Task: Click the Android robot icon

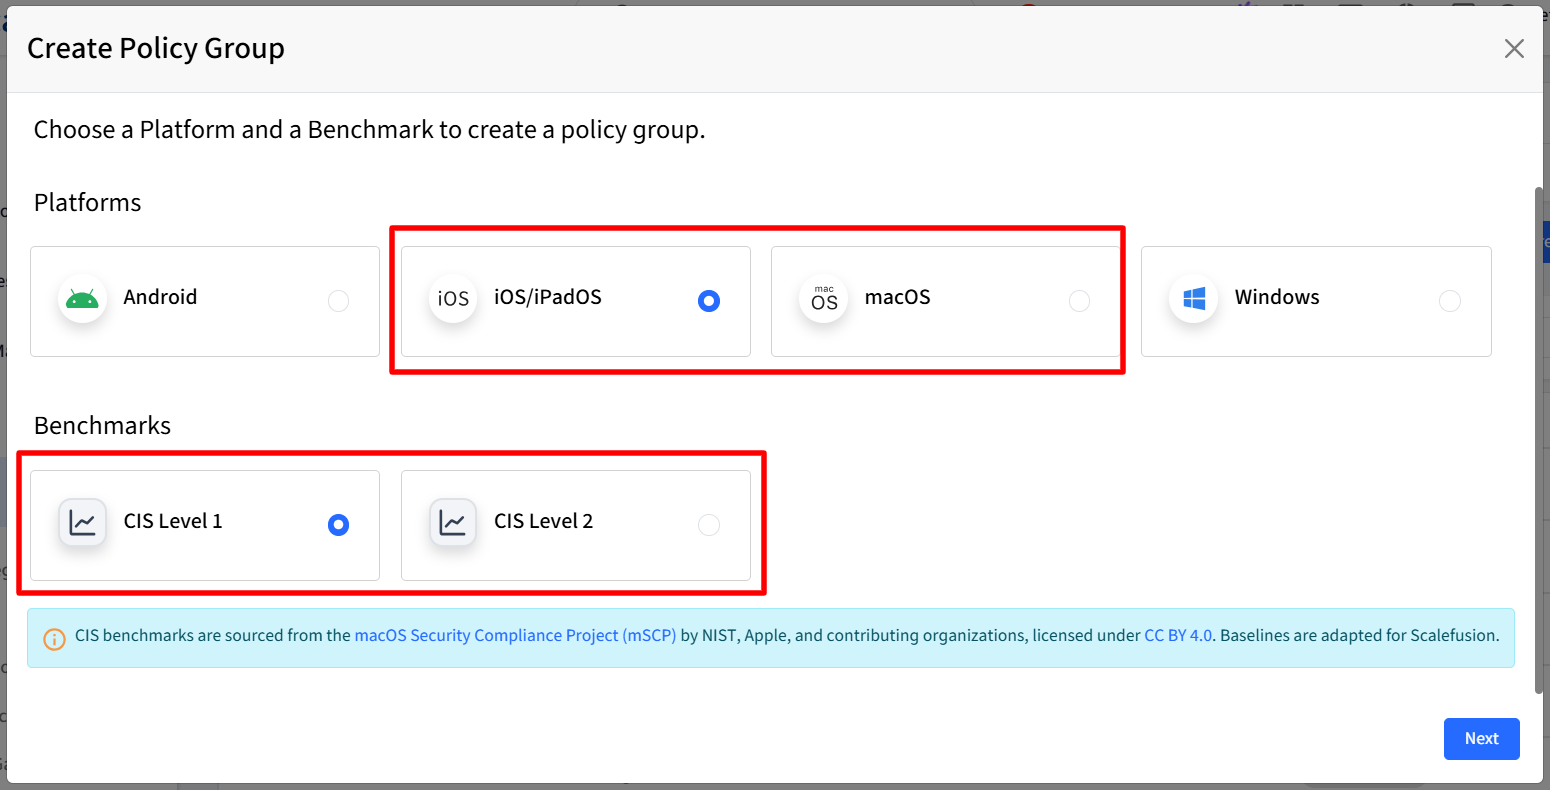Action: (x=83, y=299)
